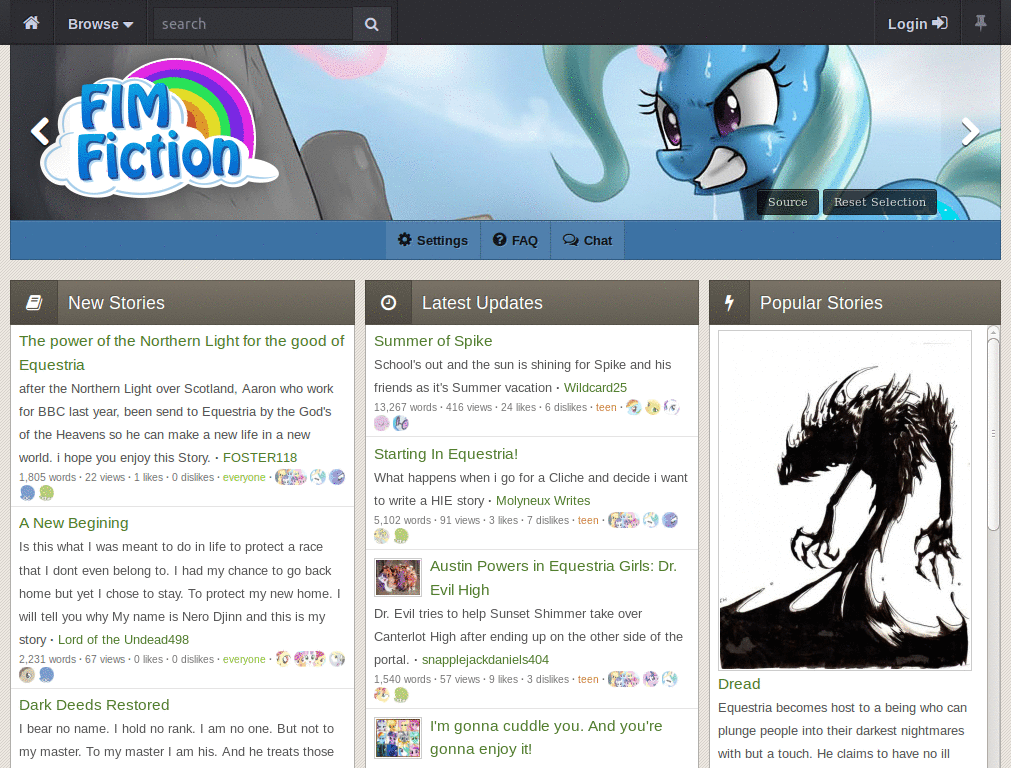Image resolution: width=1024 pixels, height=768 pixels.
Task: Click '1,540 words' stat on Austin Powers story
Action: pos(402,680)
